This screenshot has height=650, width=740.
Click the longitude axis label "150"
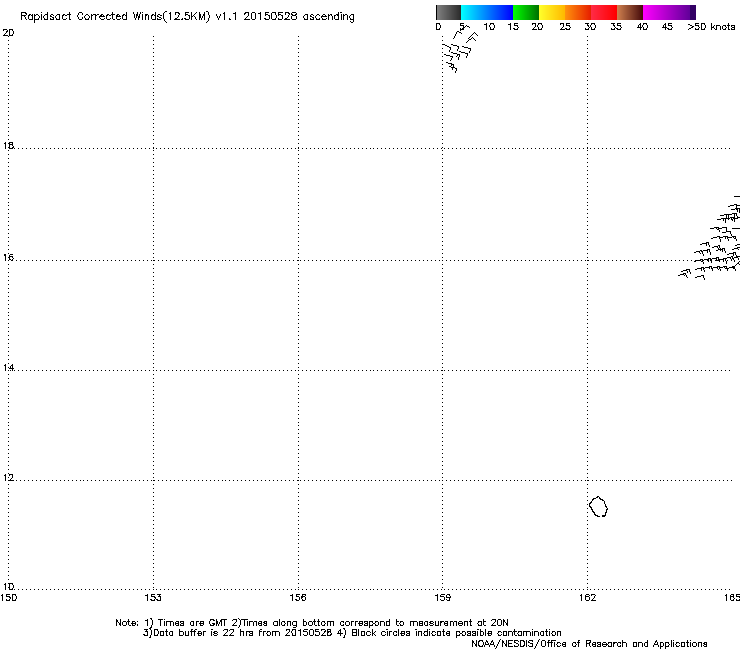(x=8, y=598)
